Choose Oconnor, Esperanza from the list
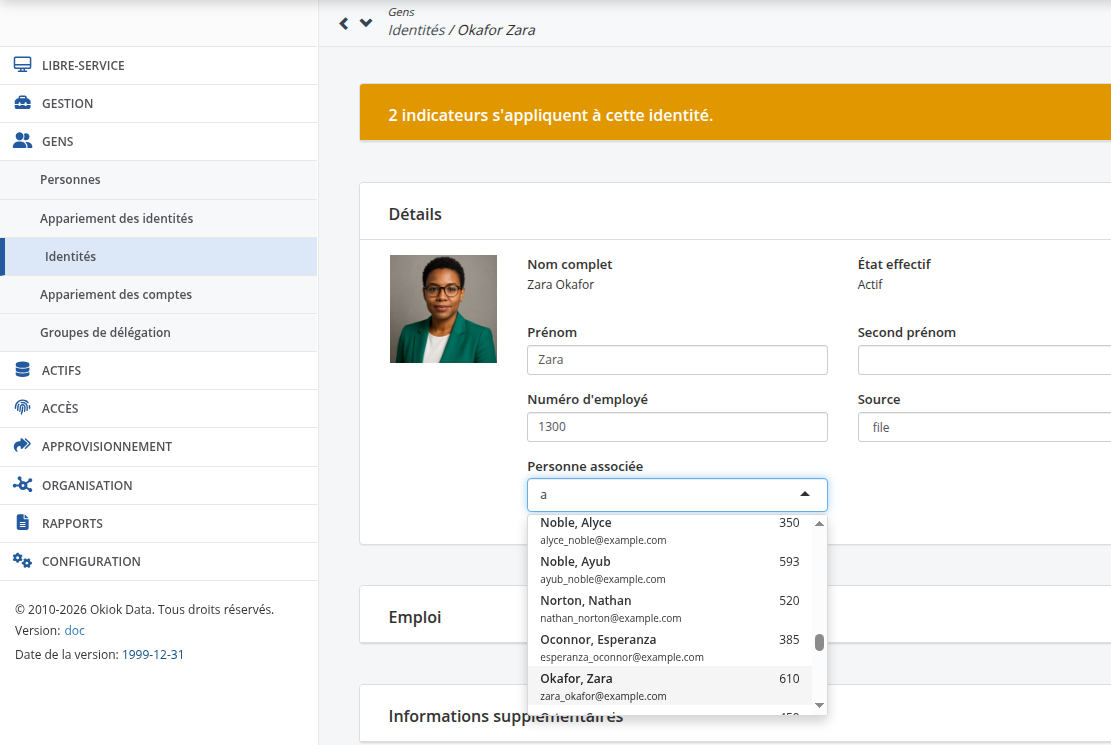1111x745 pixels. 670,648
